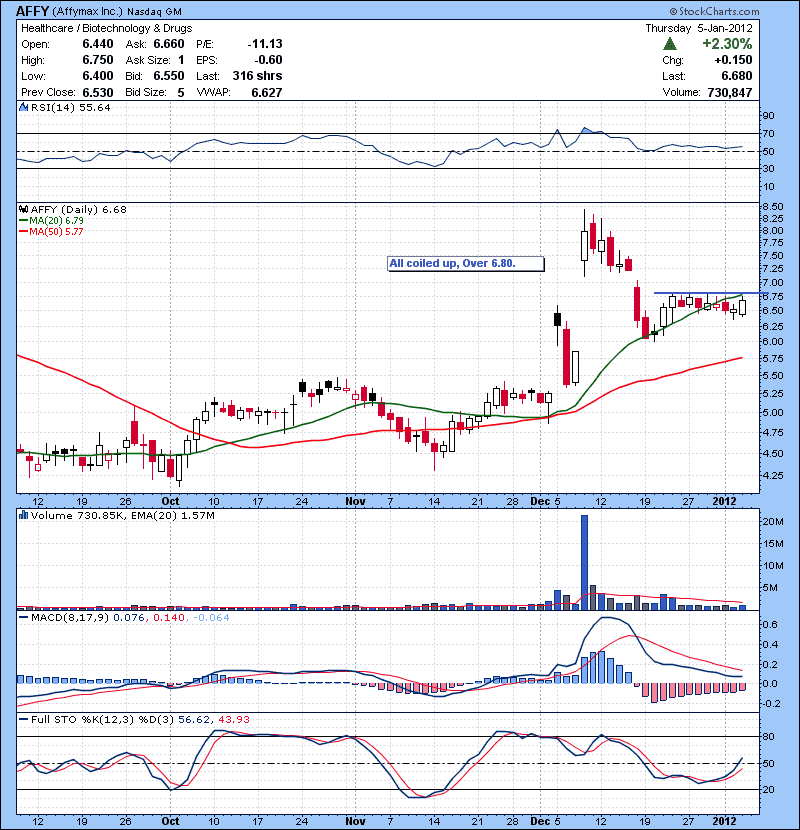Click the 'Oct' label on price axis

170,501
